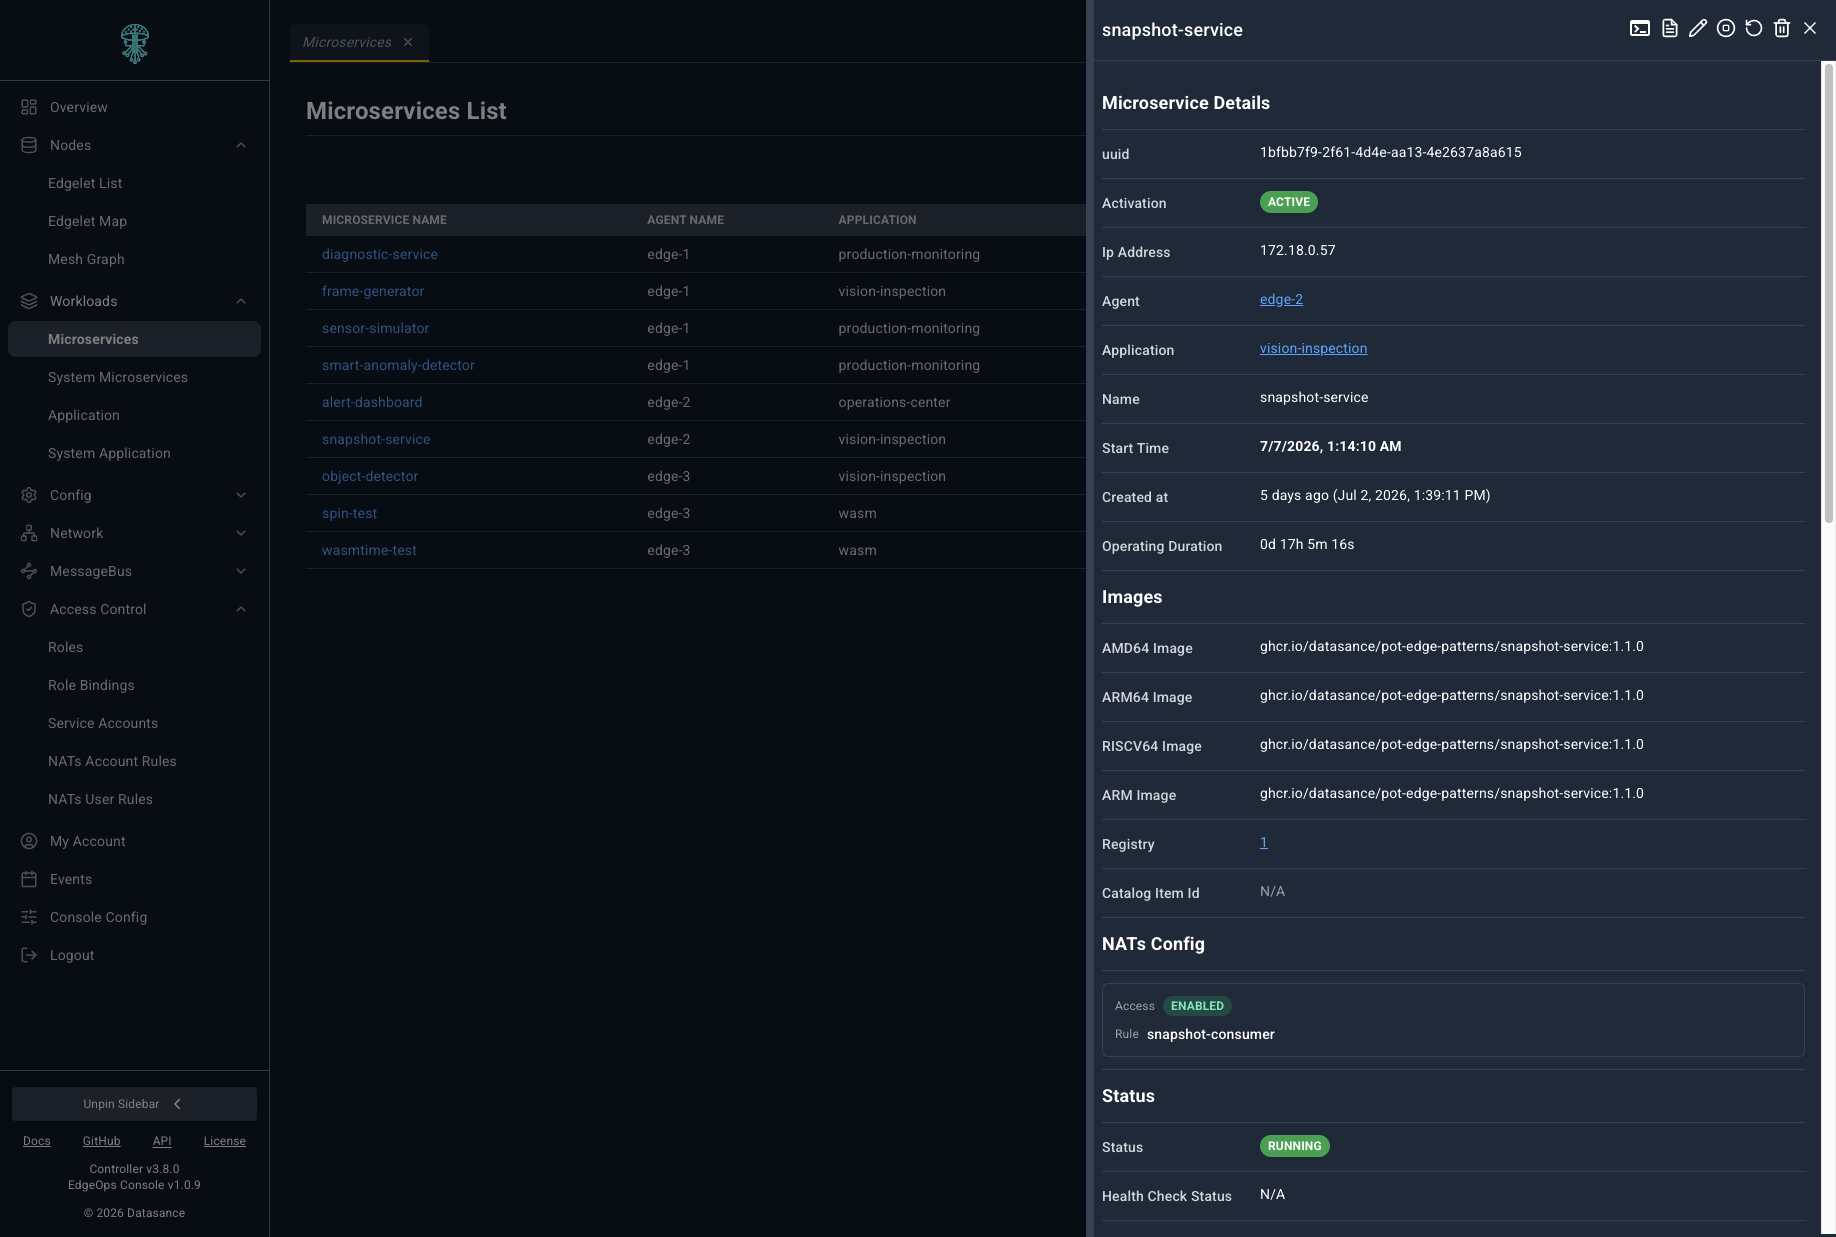The height and width of the screenshot is (1237, 1836).
Task: Click the Overview grid icon
Action: 29,107
